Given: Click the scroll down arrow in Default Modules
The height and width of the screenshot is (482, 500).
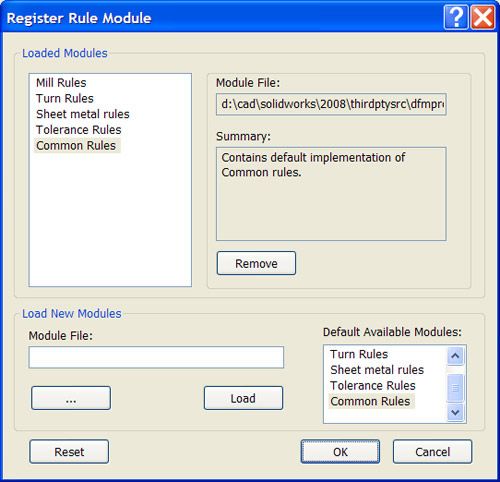Looking at the screenshot, I should (455, 412).
